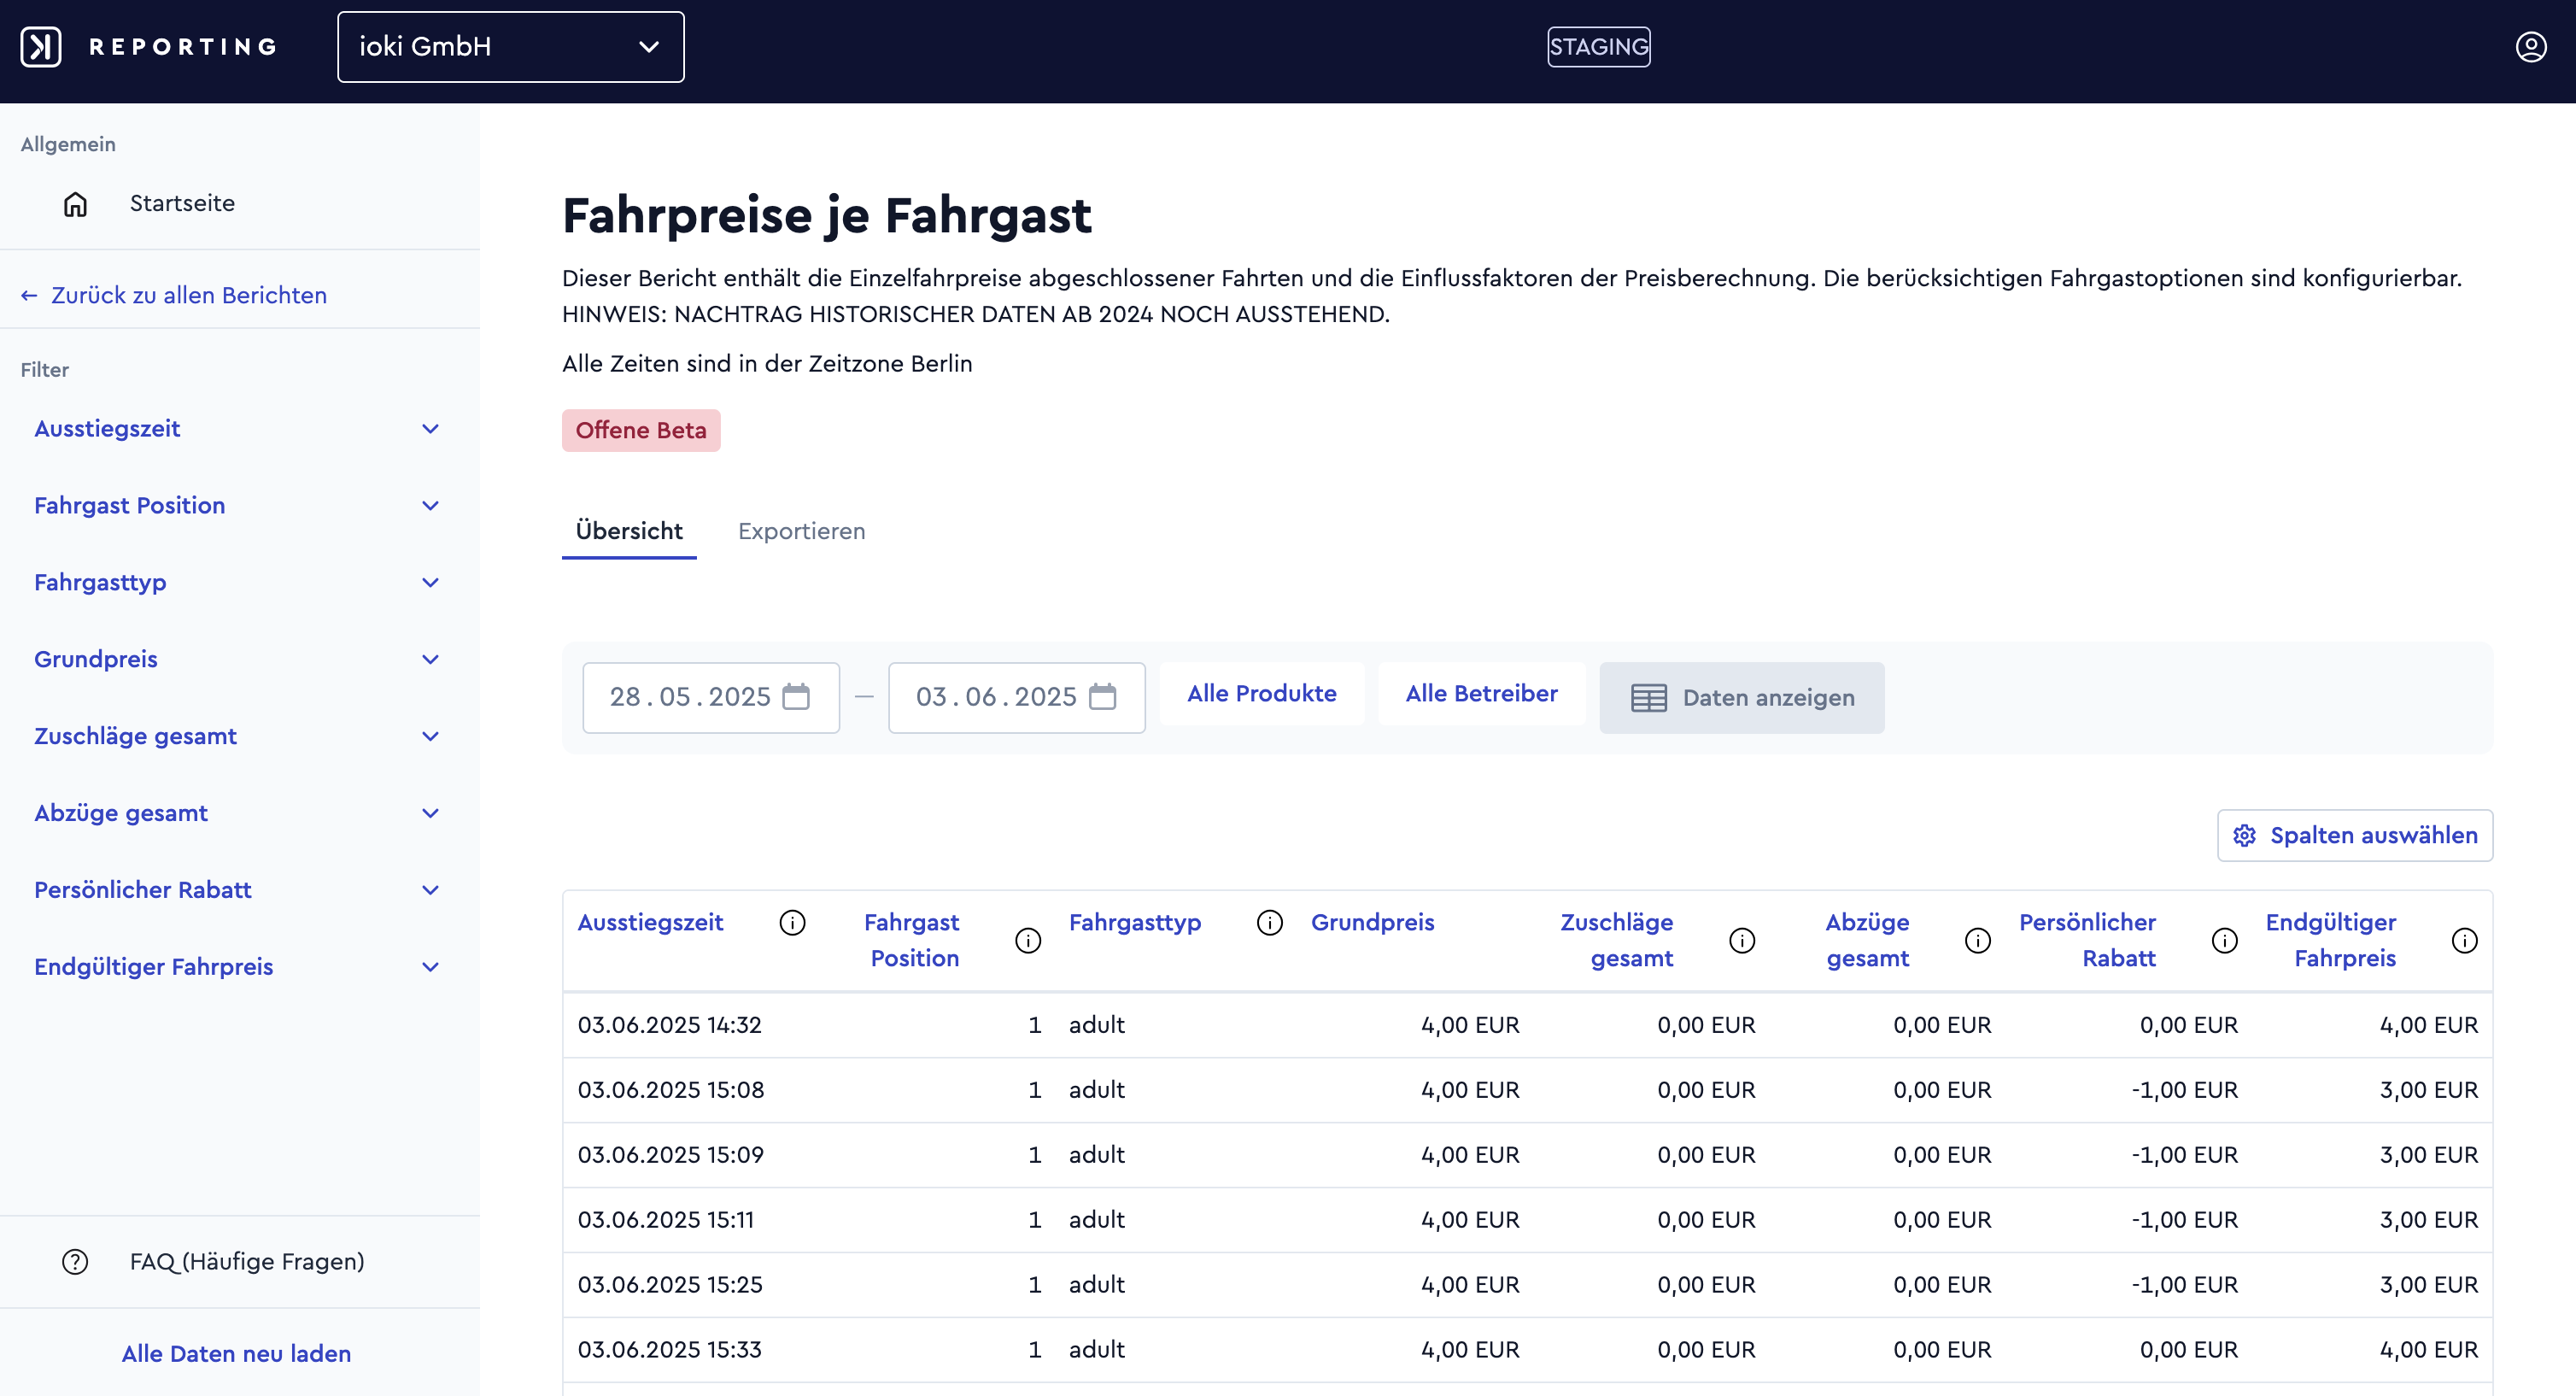Click cell 03.06.2025 15:25

click(670, 1285)
